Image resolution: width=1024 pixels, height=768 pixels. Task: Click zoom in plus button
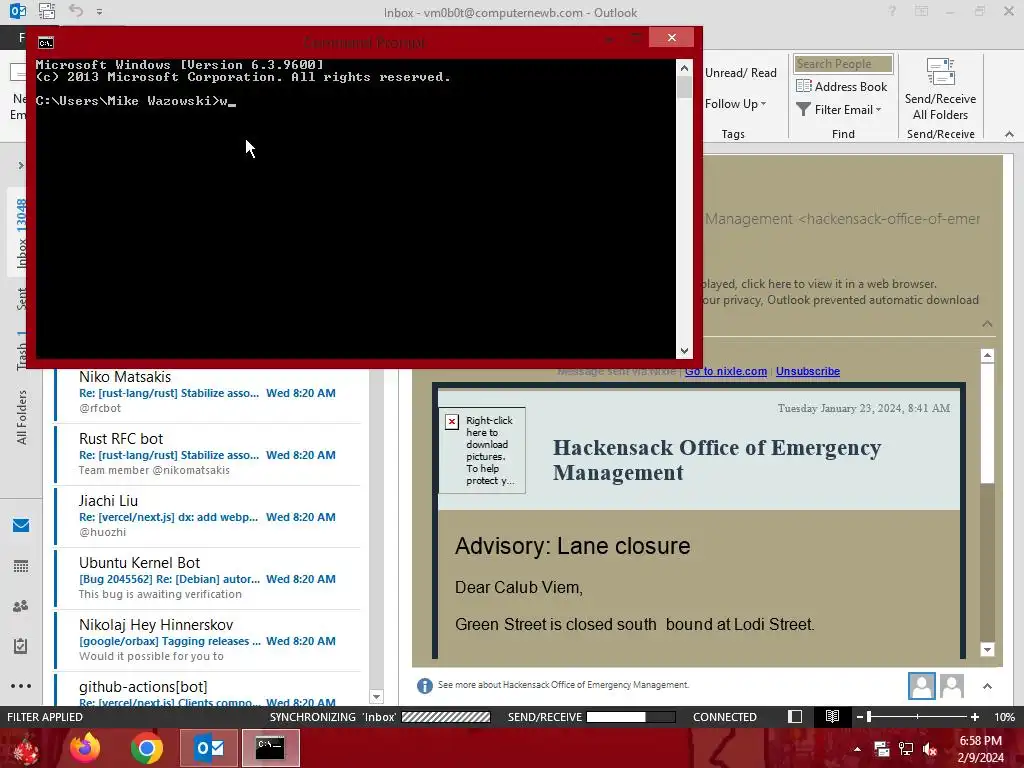coord(974,717)
